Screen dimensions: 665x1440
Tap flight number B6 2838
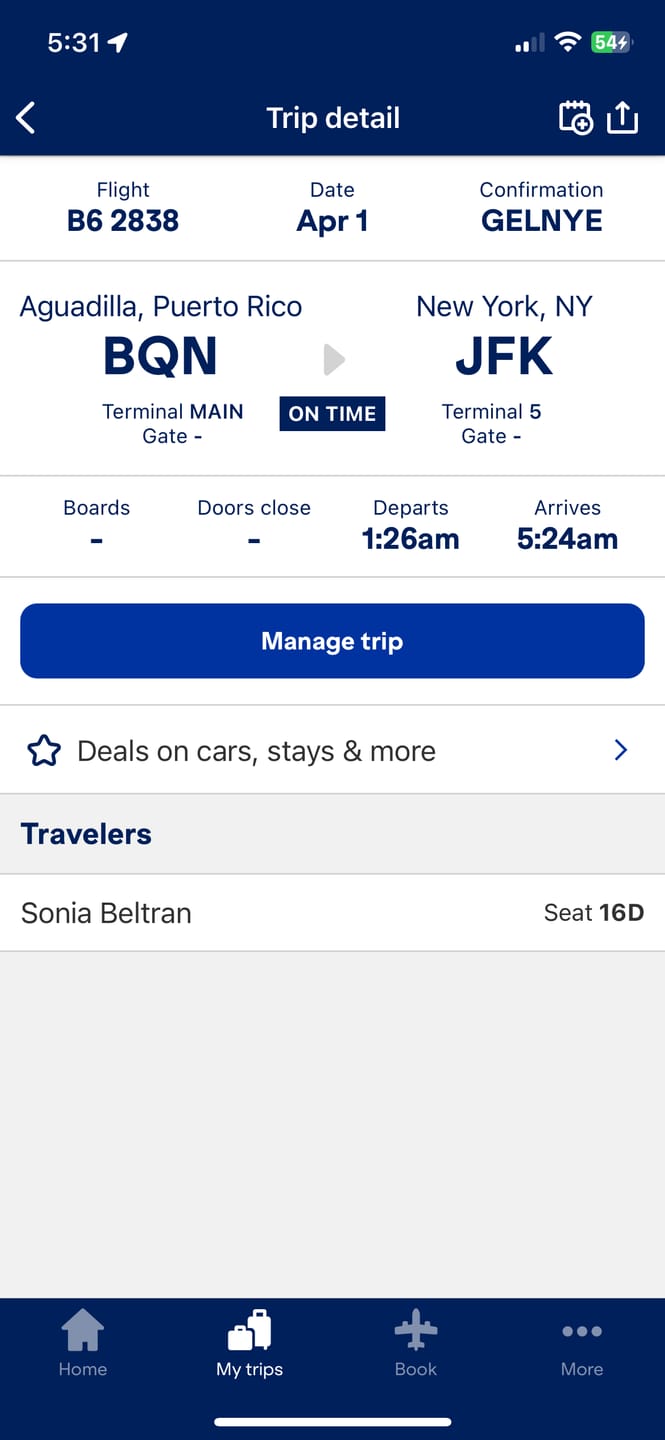[123, 221]
